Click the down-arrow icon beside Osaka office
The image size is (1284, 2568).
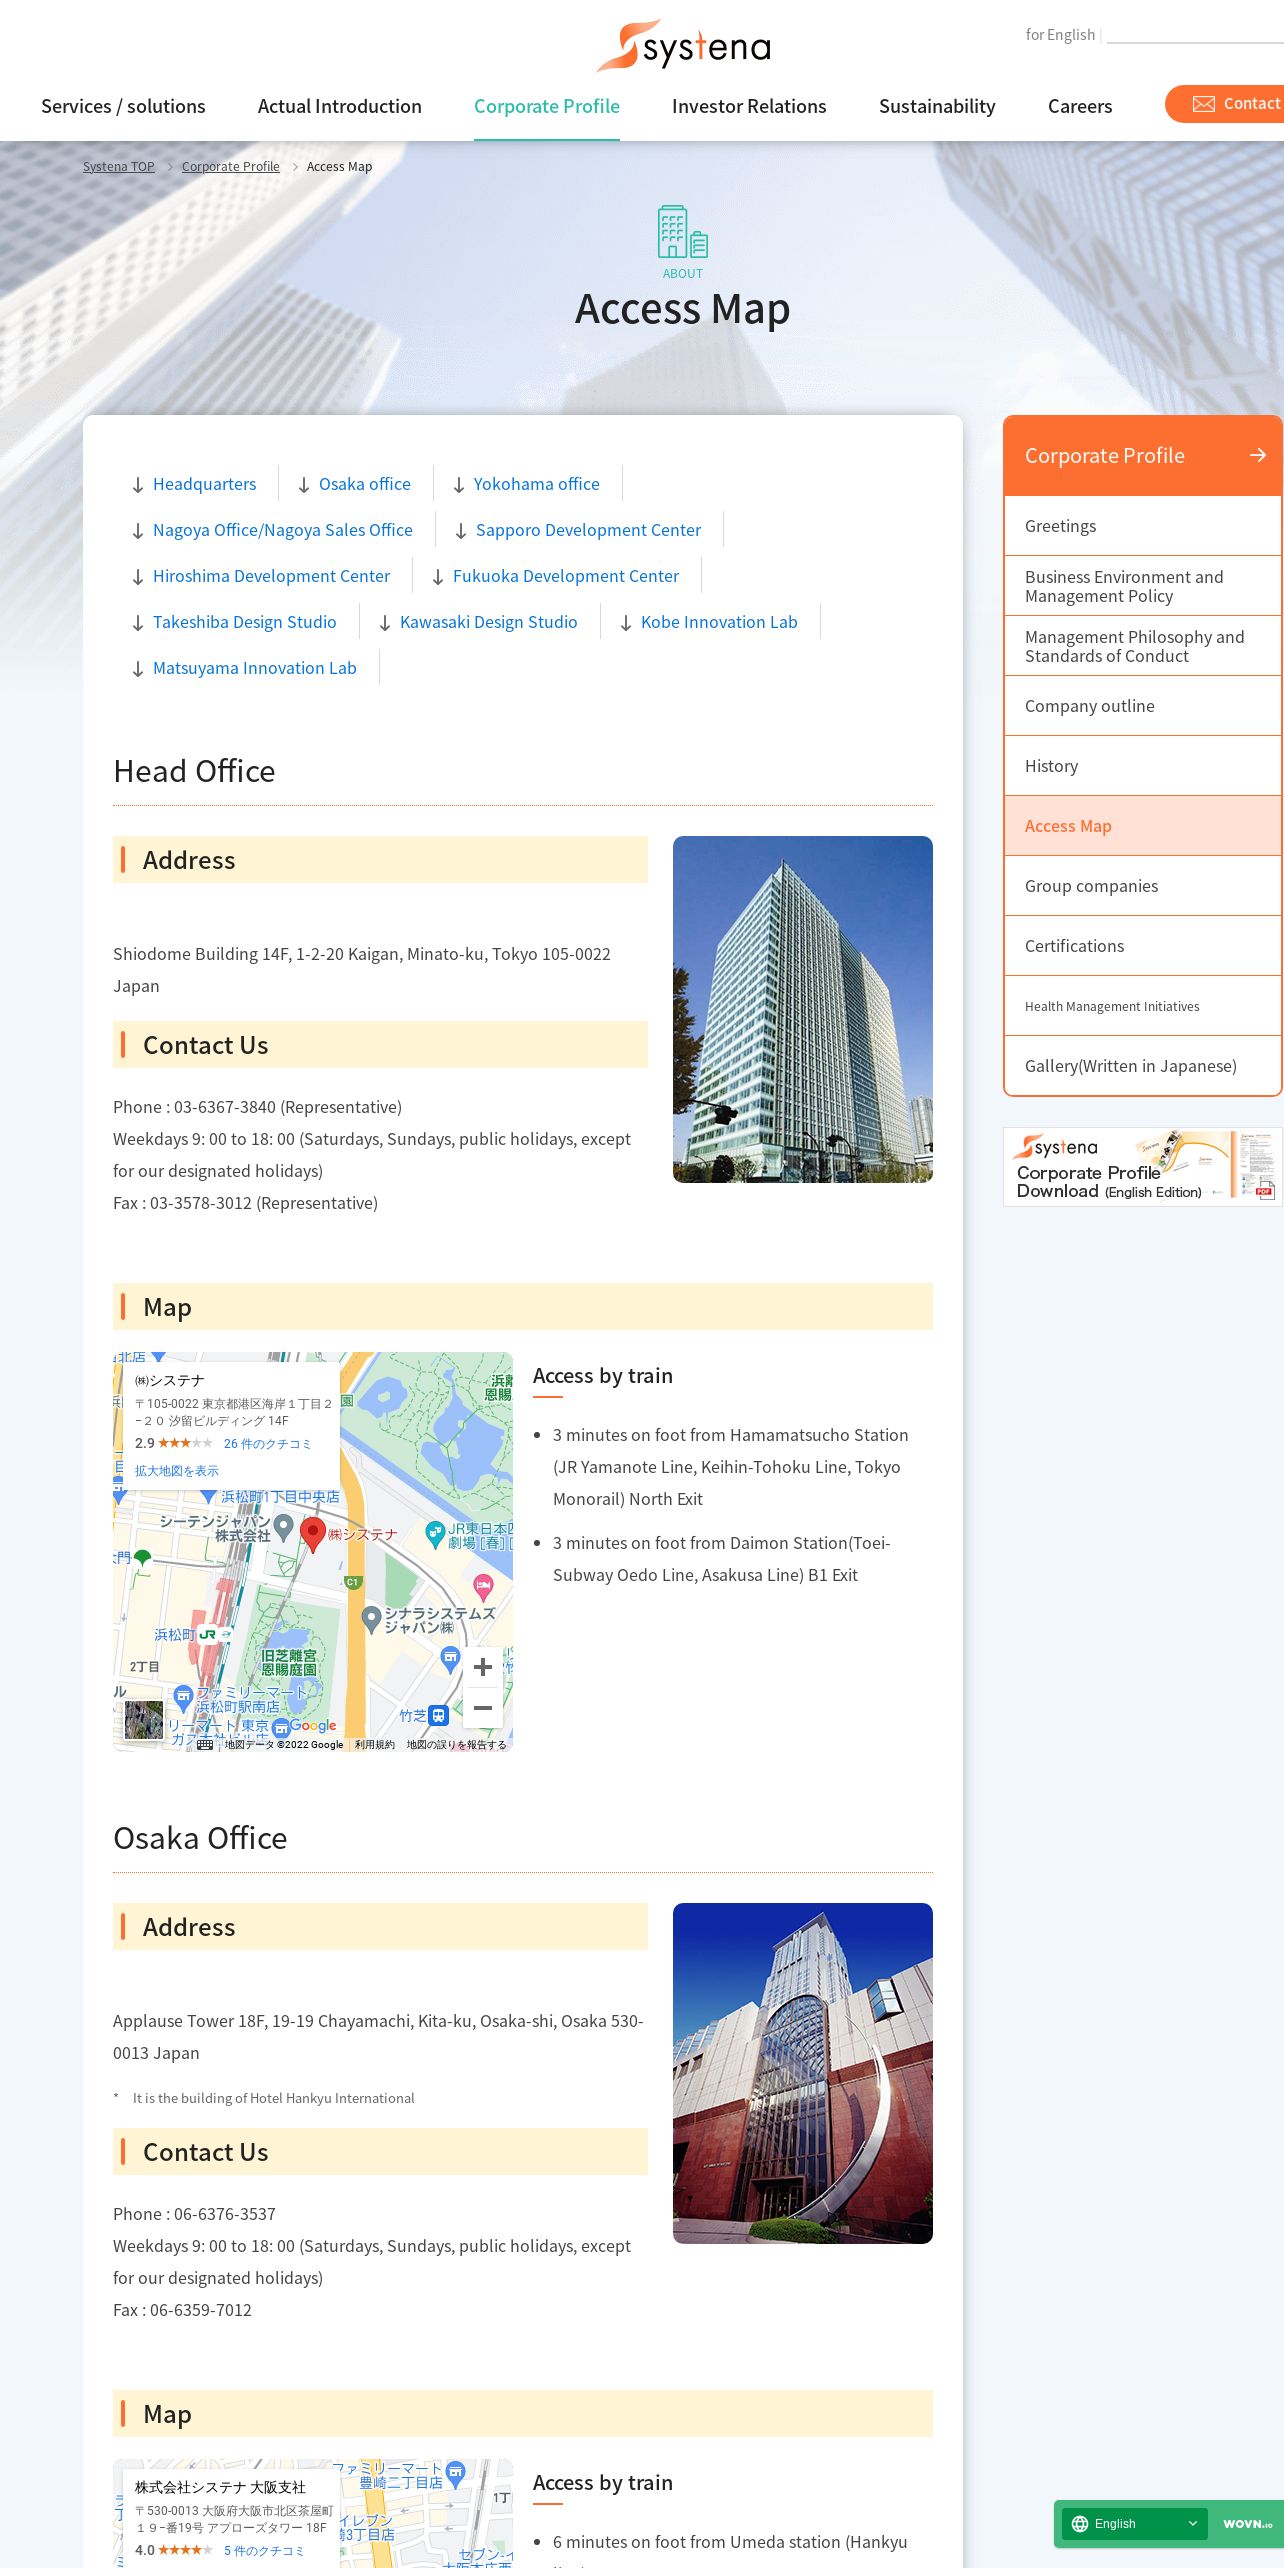(x=304, y=485)
